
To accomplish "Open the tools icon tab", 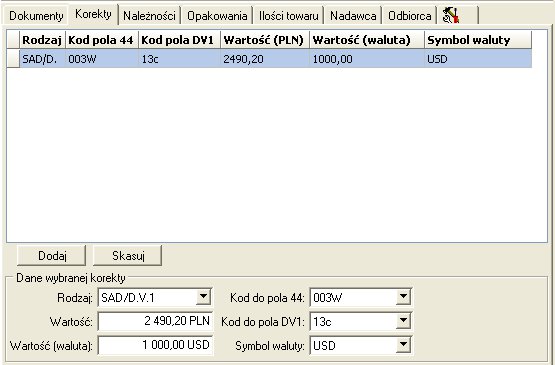I will (x=458, y=16).
